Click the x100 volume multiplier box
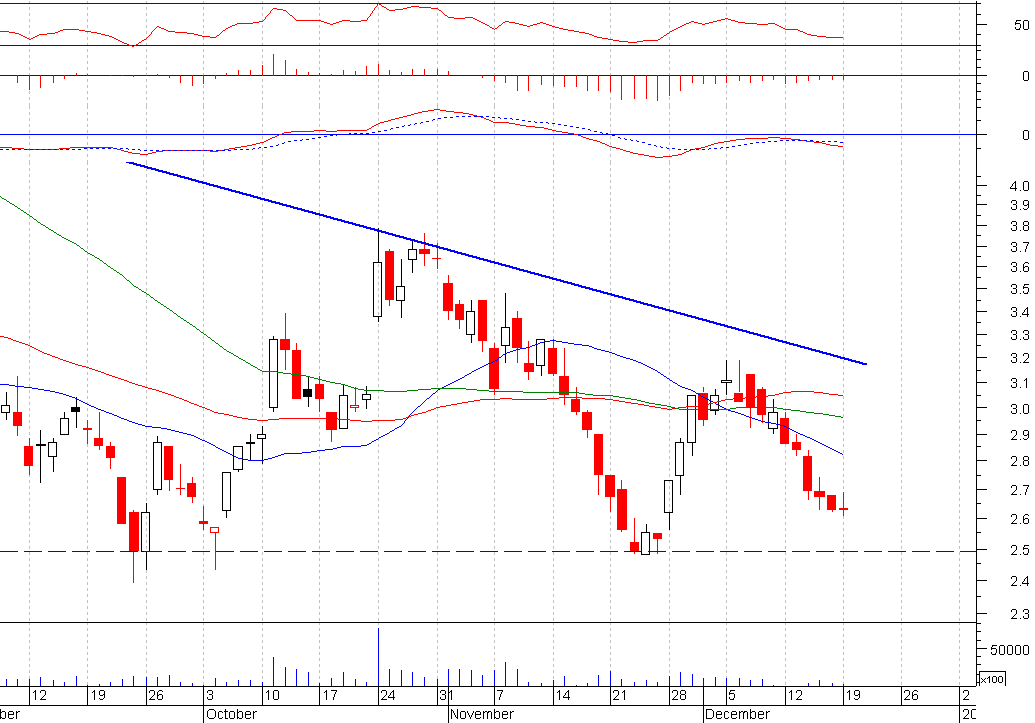Viewport: 1035px width, 723px height. click(991, 679)
